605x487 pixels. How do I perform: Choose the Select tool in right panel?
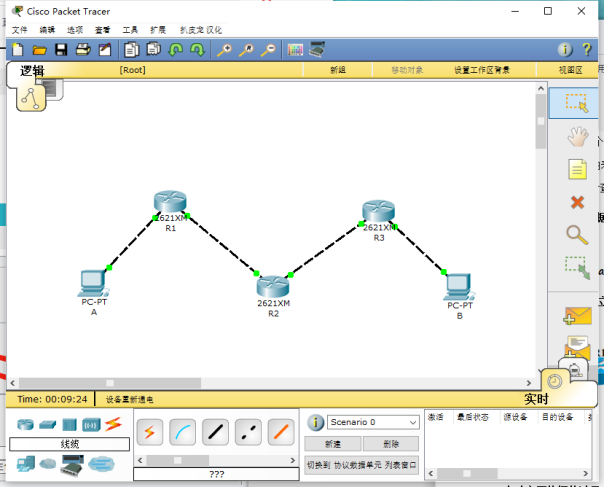pyautogui.click(x=576, y=103)
